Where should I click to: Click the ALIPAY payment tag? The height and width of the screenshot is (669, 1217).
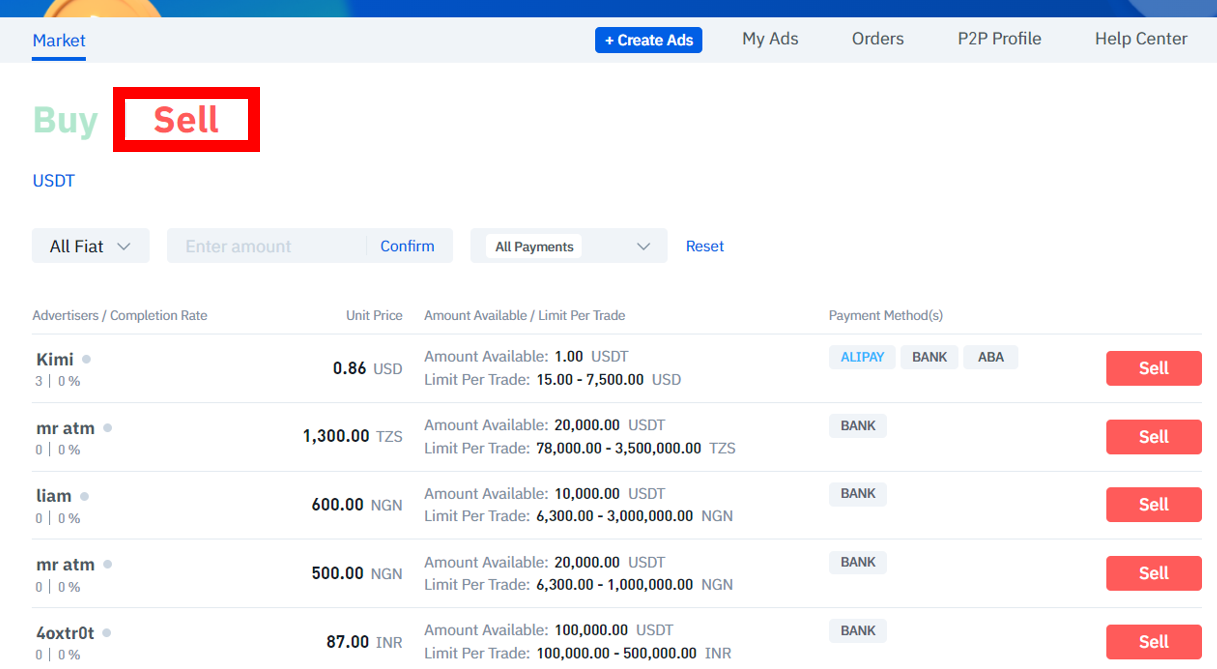click(x=862, y=357)
